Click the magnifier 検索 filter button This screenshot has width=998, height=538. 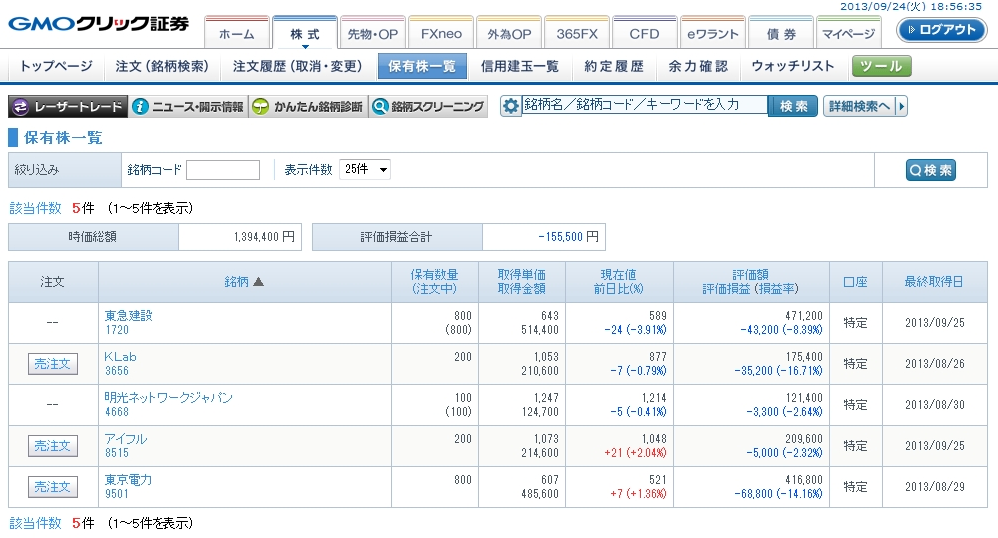(930, 170)
